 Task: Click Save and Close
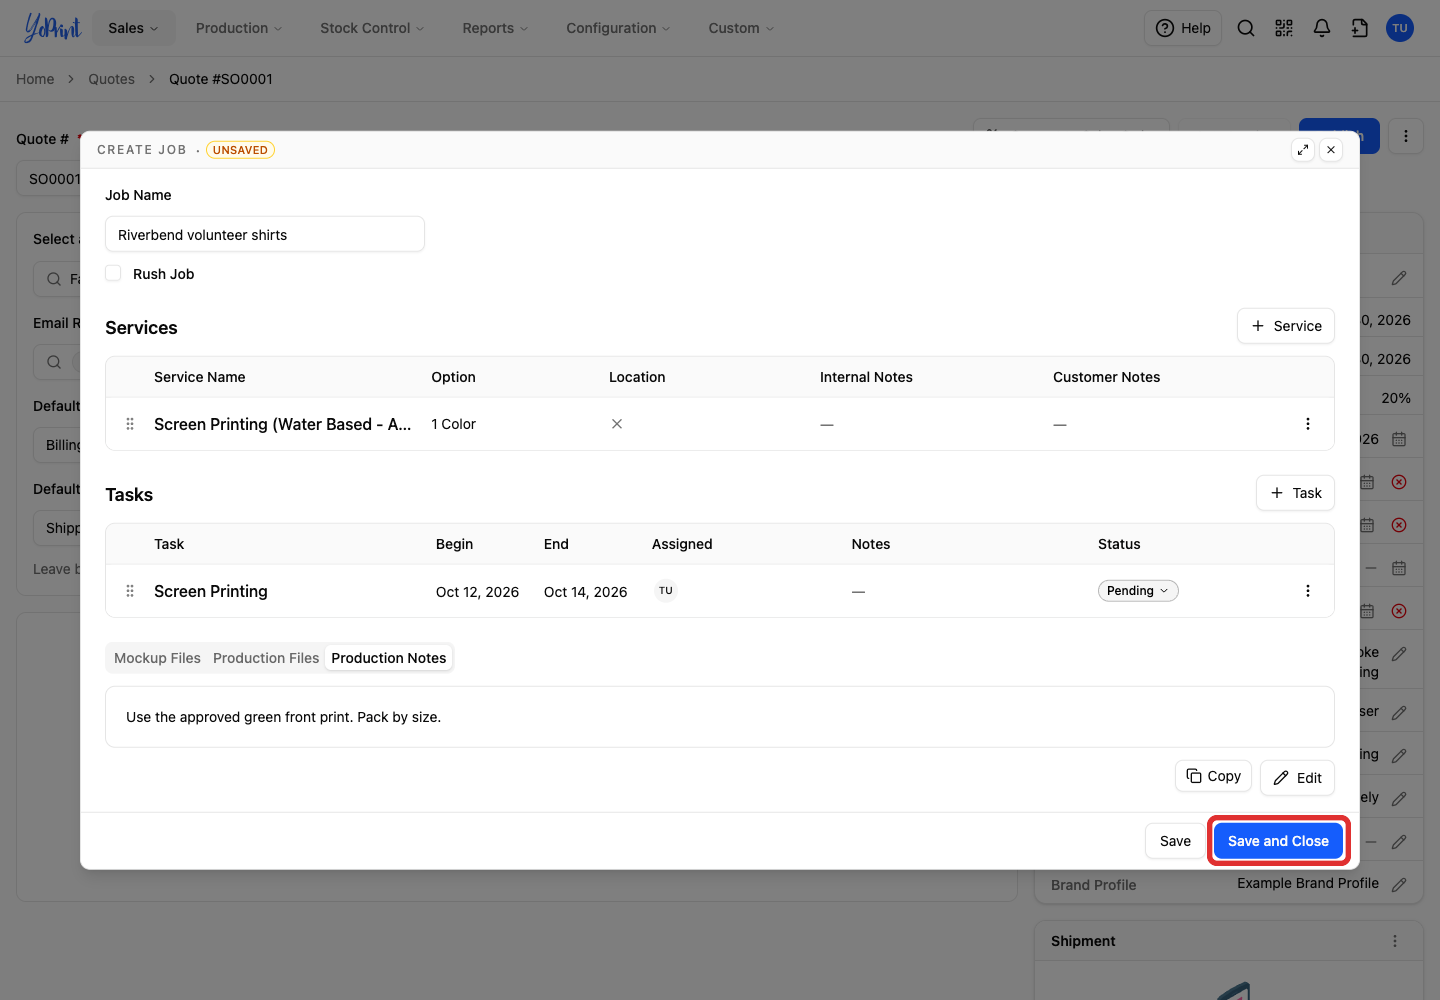click(1278, 841)
